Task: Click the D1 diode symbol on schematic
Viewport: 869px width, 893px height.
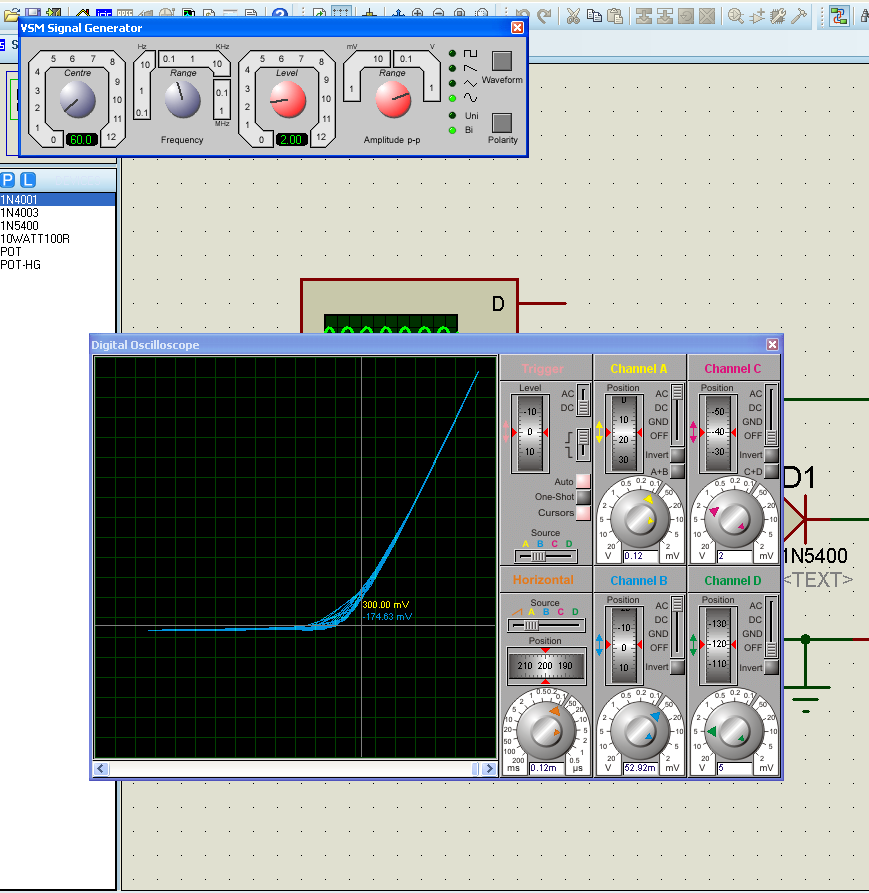Action: point(797,519)
